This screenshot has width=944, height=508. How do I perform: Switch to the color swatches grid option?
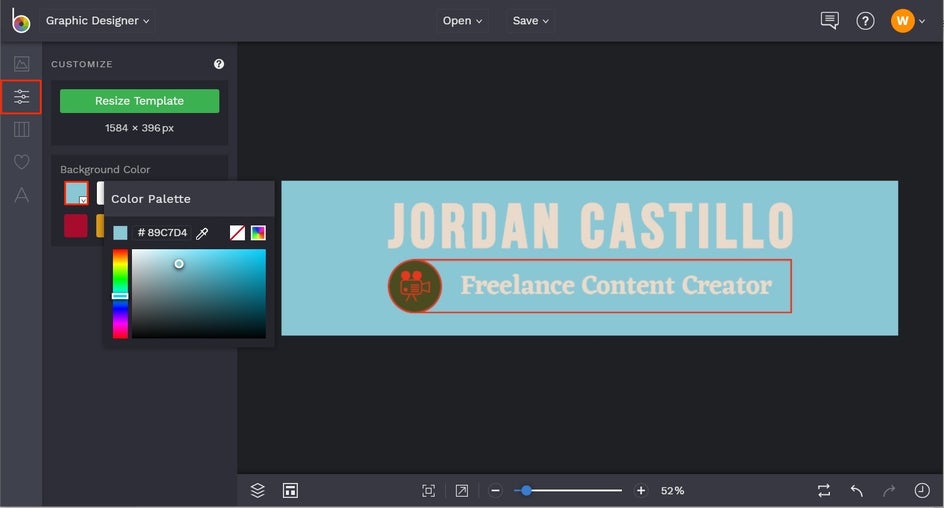click(x=258, y=233)
